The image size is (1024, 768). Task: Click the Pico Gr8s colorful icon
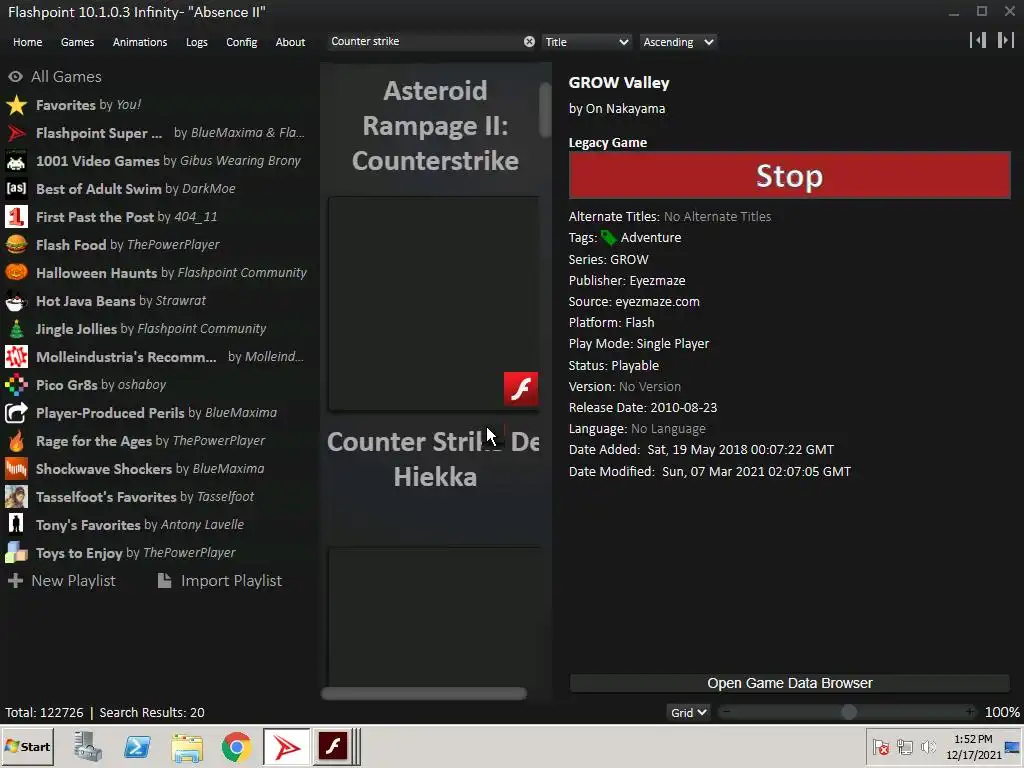coord(16,385)
